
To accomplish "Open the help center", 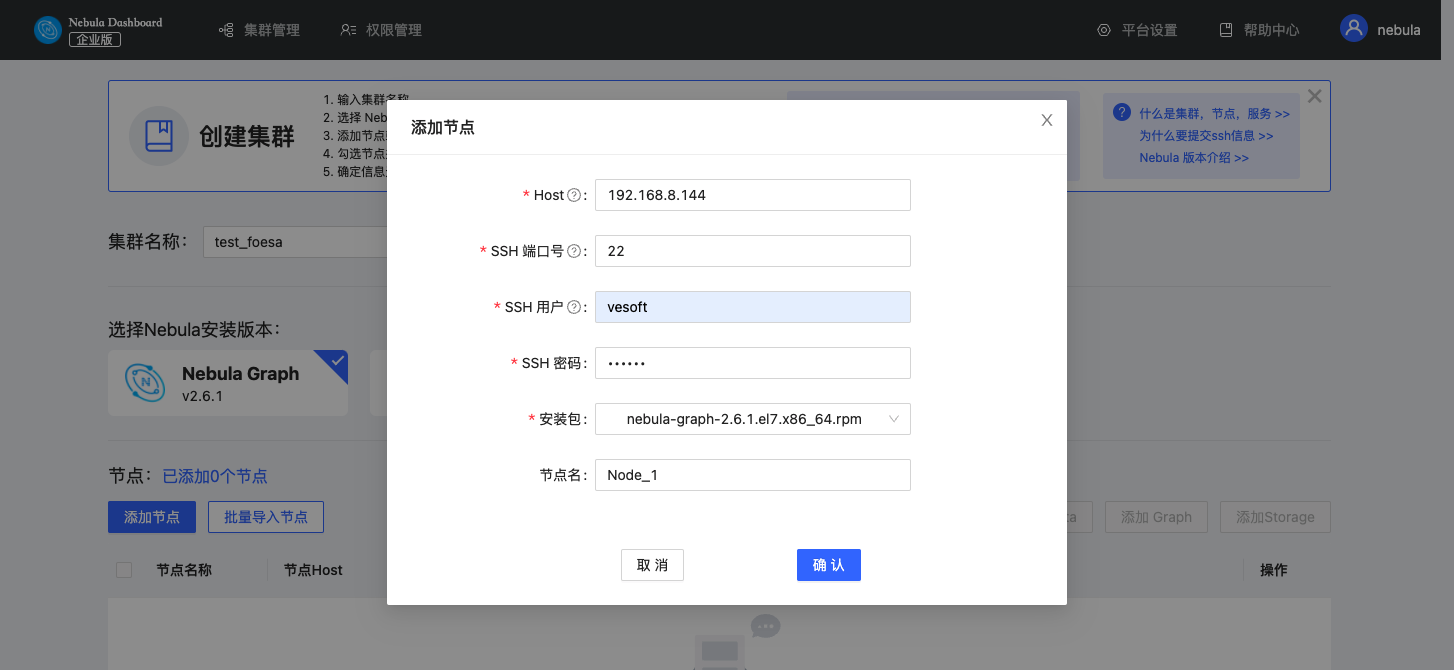I will [1260, 30].
